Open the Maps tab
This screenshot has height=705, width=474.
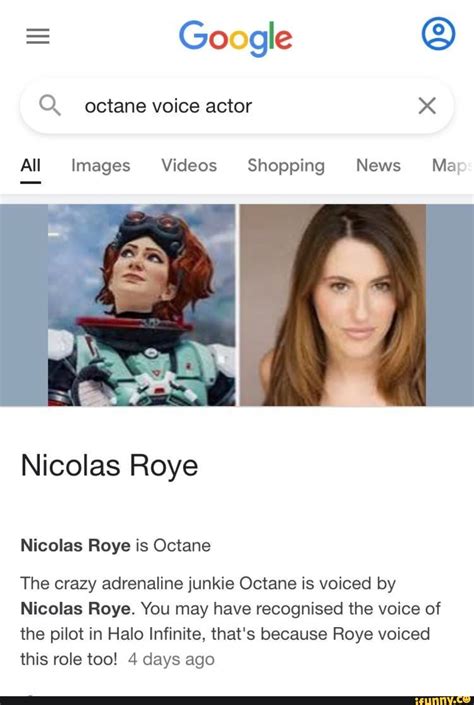tap(452, 165)
